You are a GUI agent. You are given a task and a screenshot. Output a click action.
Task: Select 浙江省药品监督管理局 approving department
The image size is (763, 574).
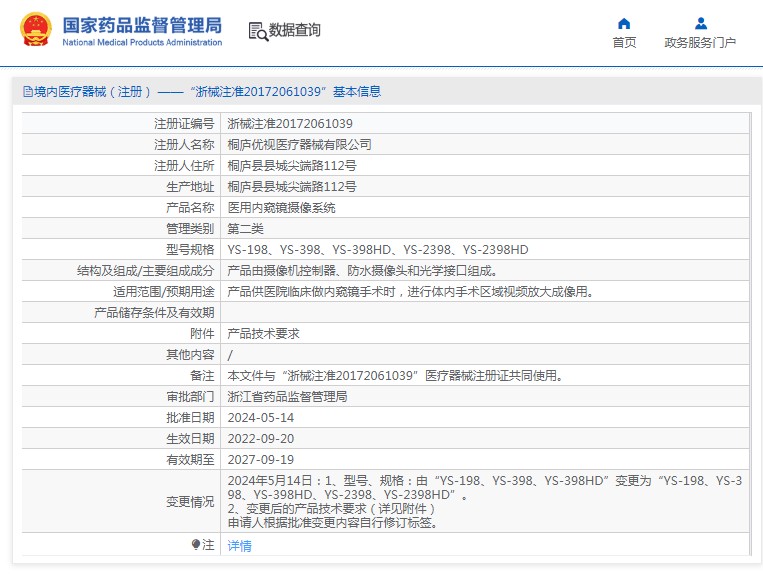tap(287, 396)
